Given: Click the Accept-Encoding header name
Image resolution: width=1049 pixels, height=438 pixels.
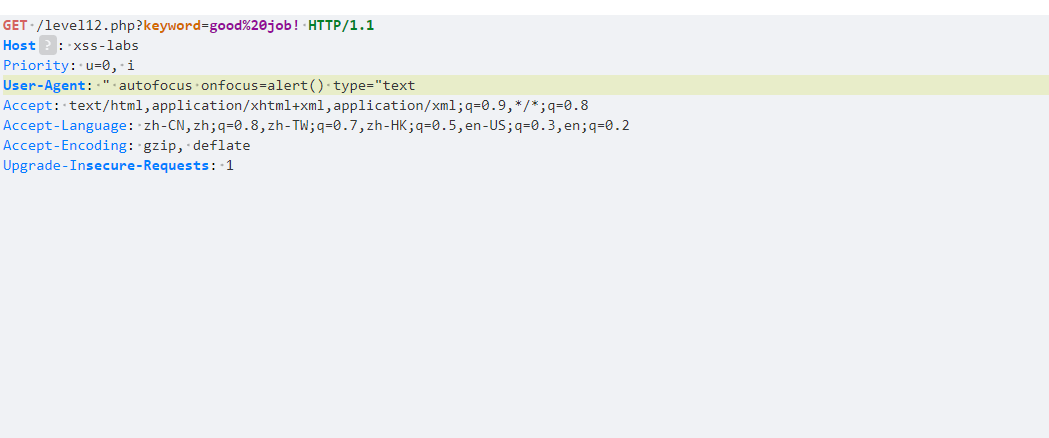Looking at the screenshot, I should 64,146.
